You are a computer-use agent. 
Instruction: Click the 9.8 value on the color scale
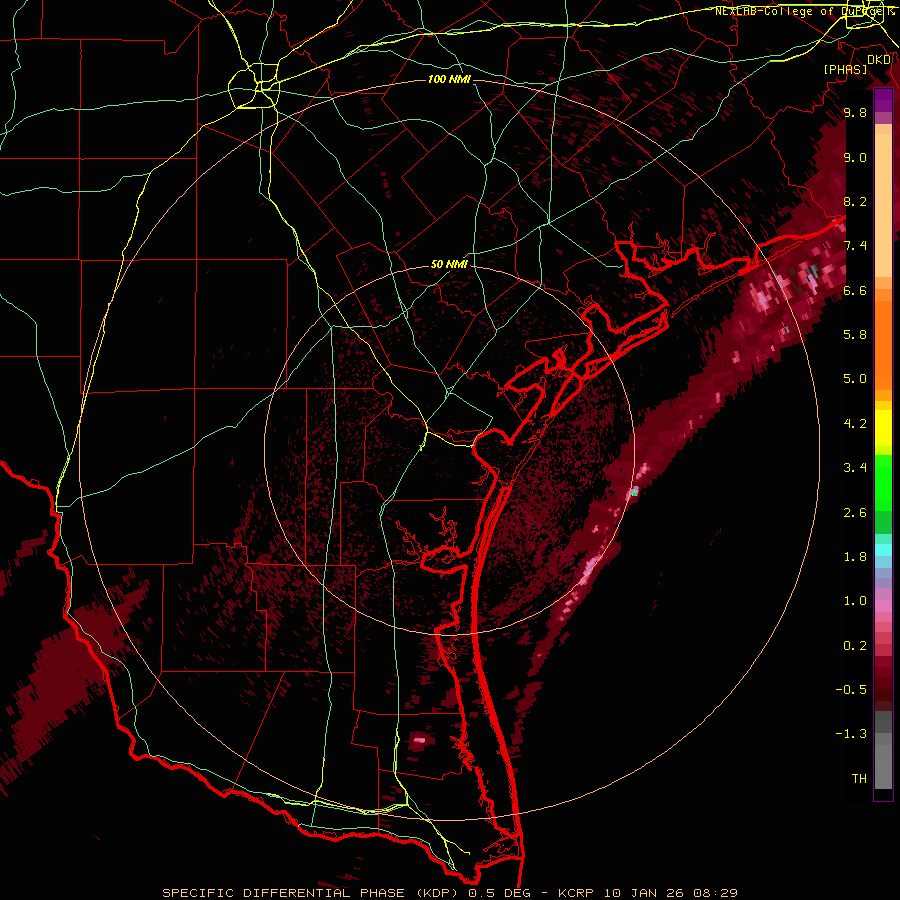855,112
